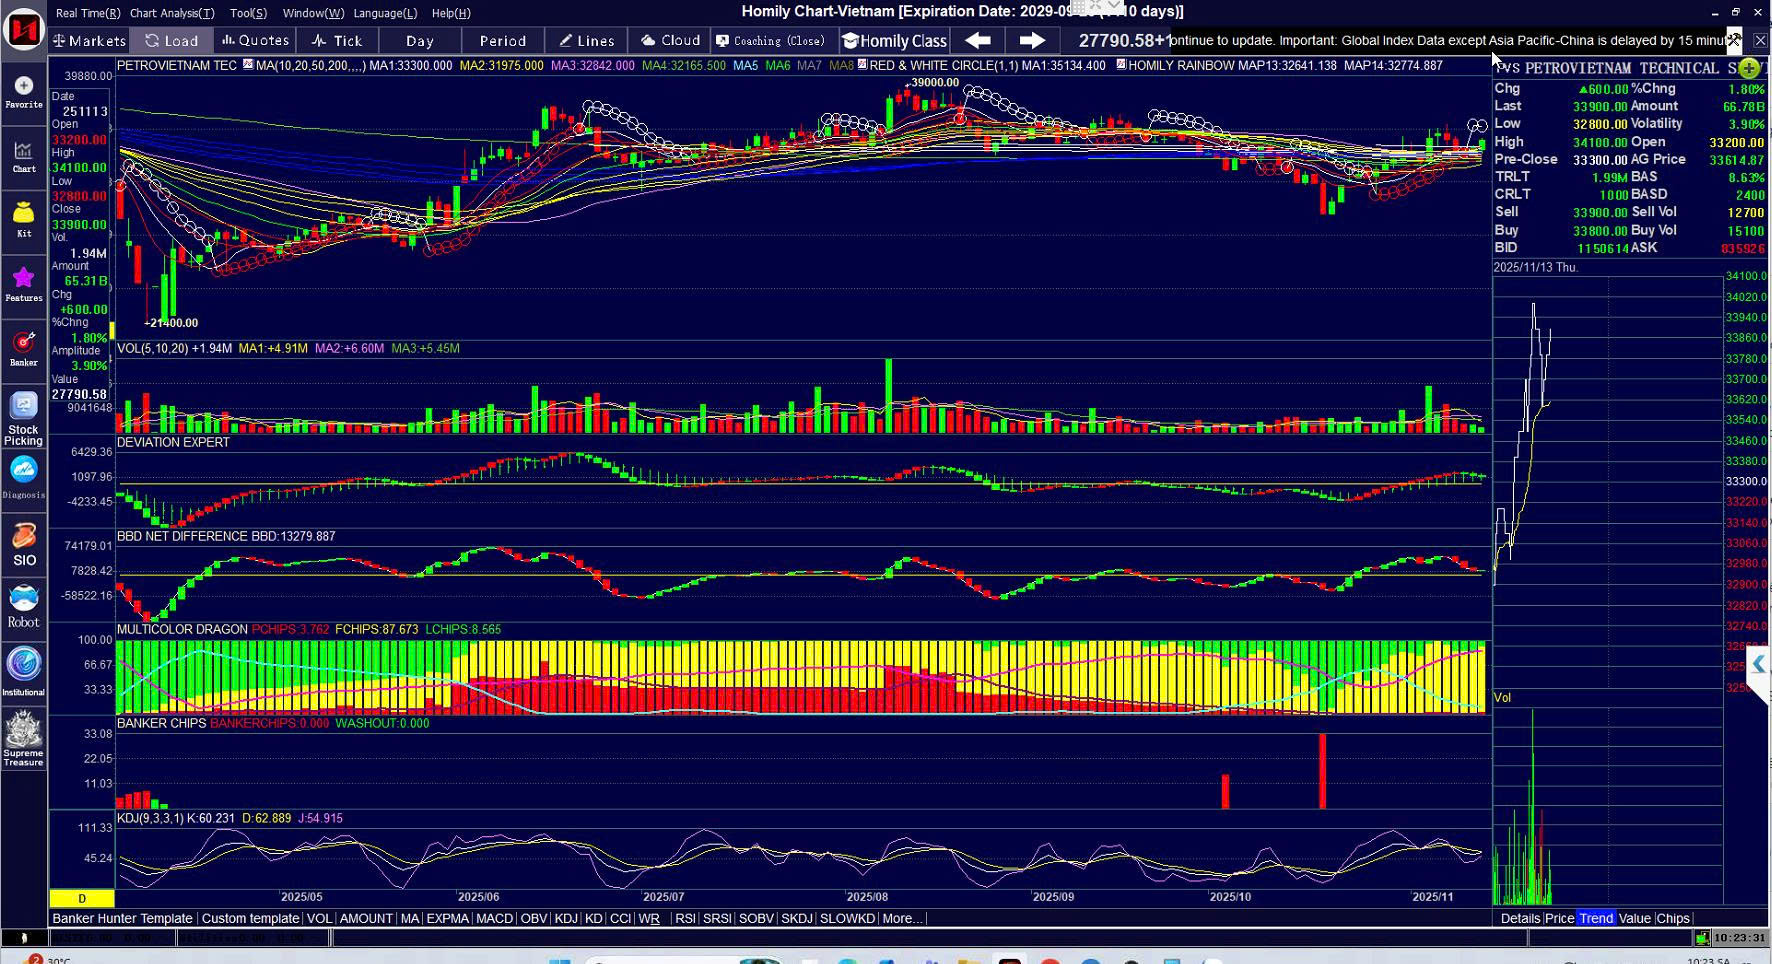Expand More... indicator list

point(901,918)
